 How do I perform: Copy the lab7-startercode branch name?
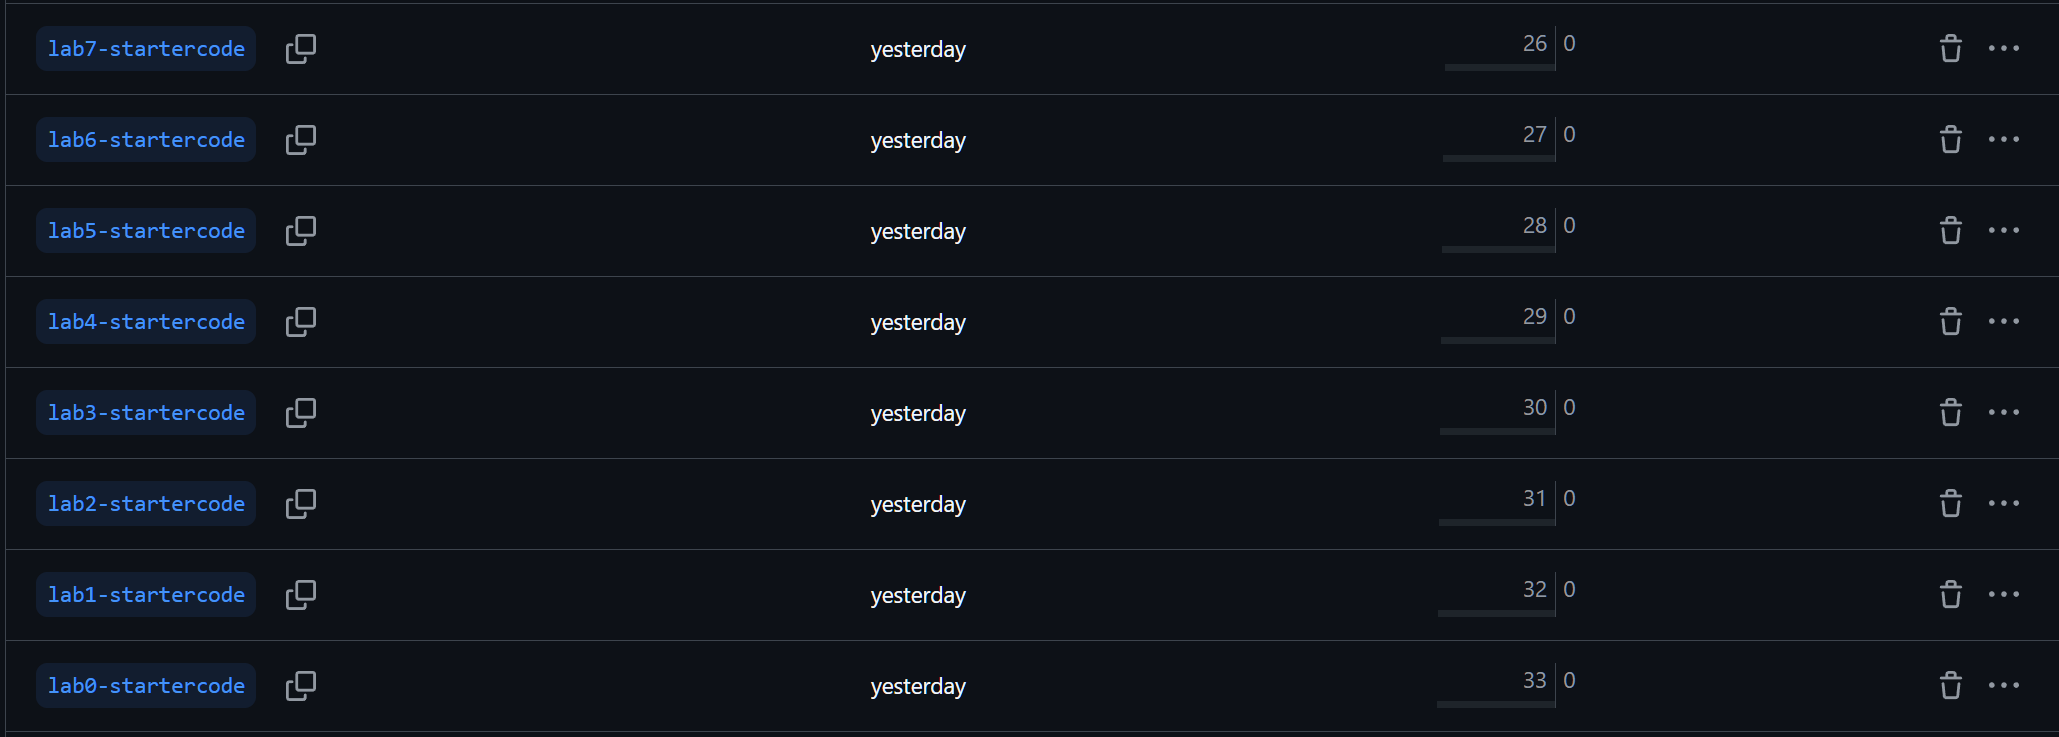[300, 49]
